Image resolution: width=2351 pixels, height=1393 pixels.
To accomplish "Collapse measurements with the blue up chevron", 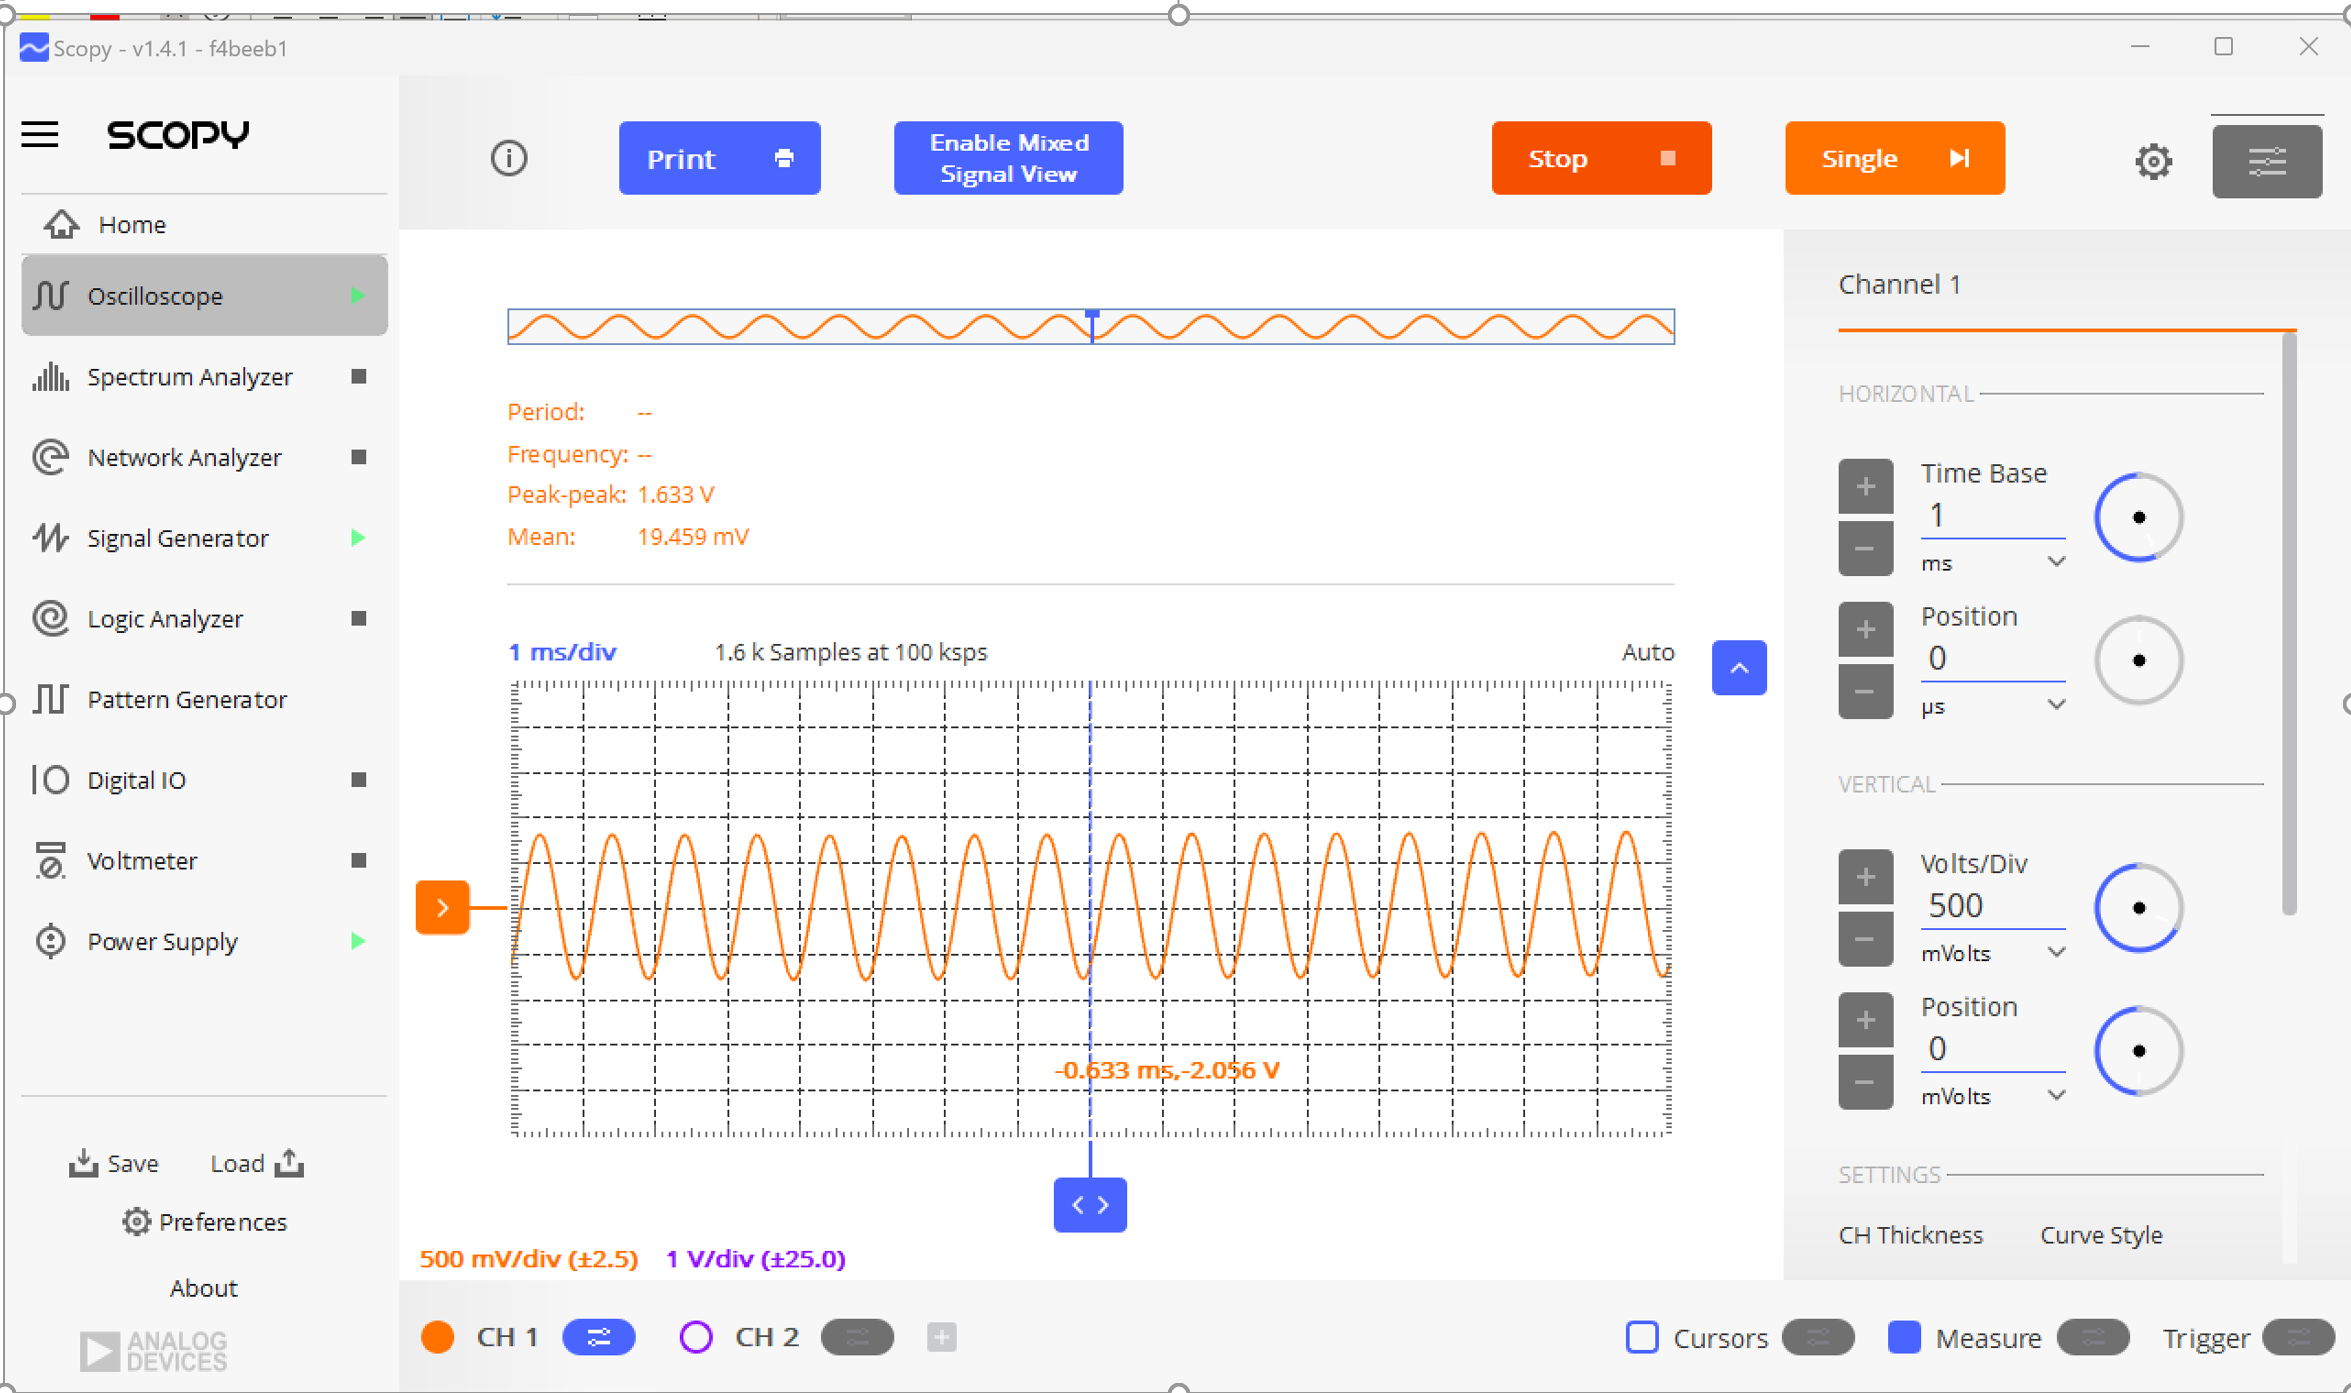I will [x=1739, y=668].
